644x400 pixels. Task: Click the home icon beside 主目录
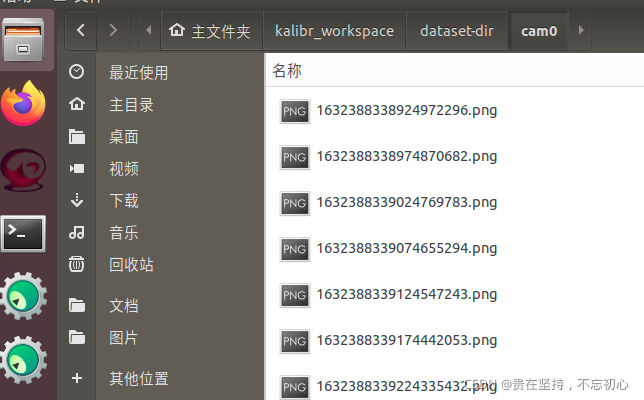tap(77, 104)
